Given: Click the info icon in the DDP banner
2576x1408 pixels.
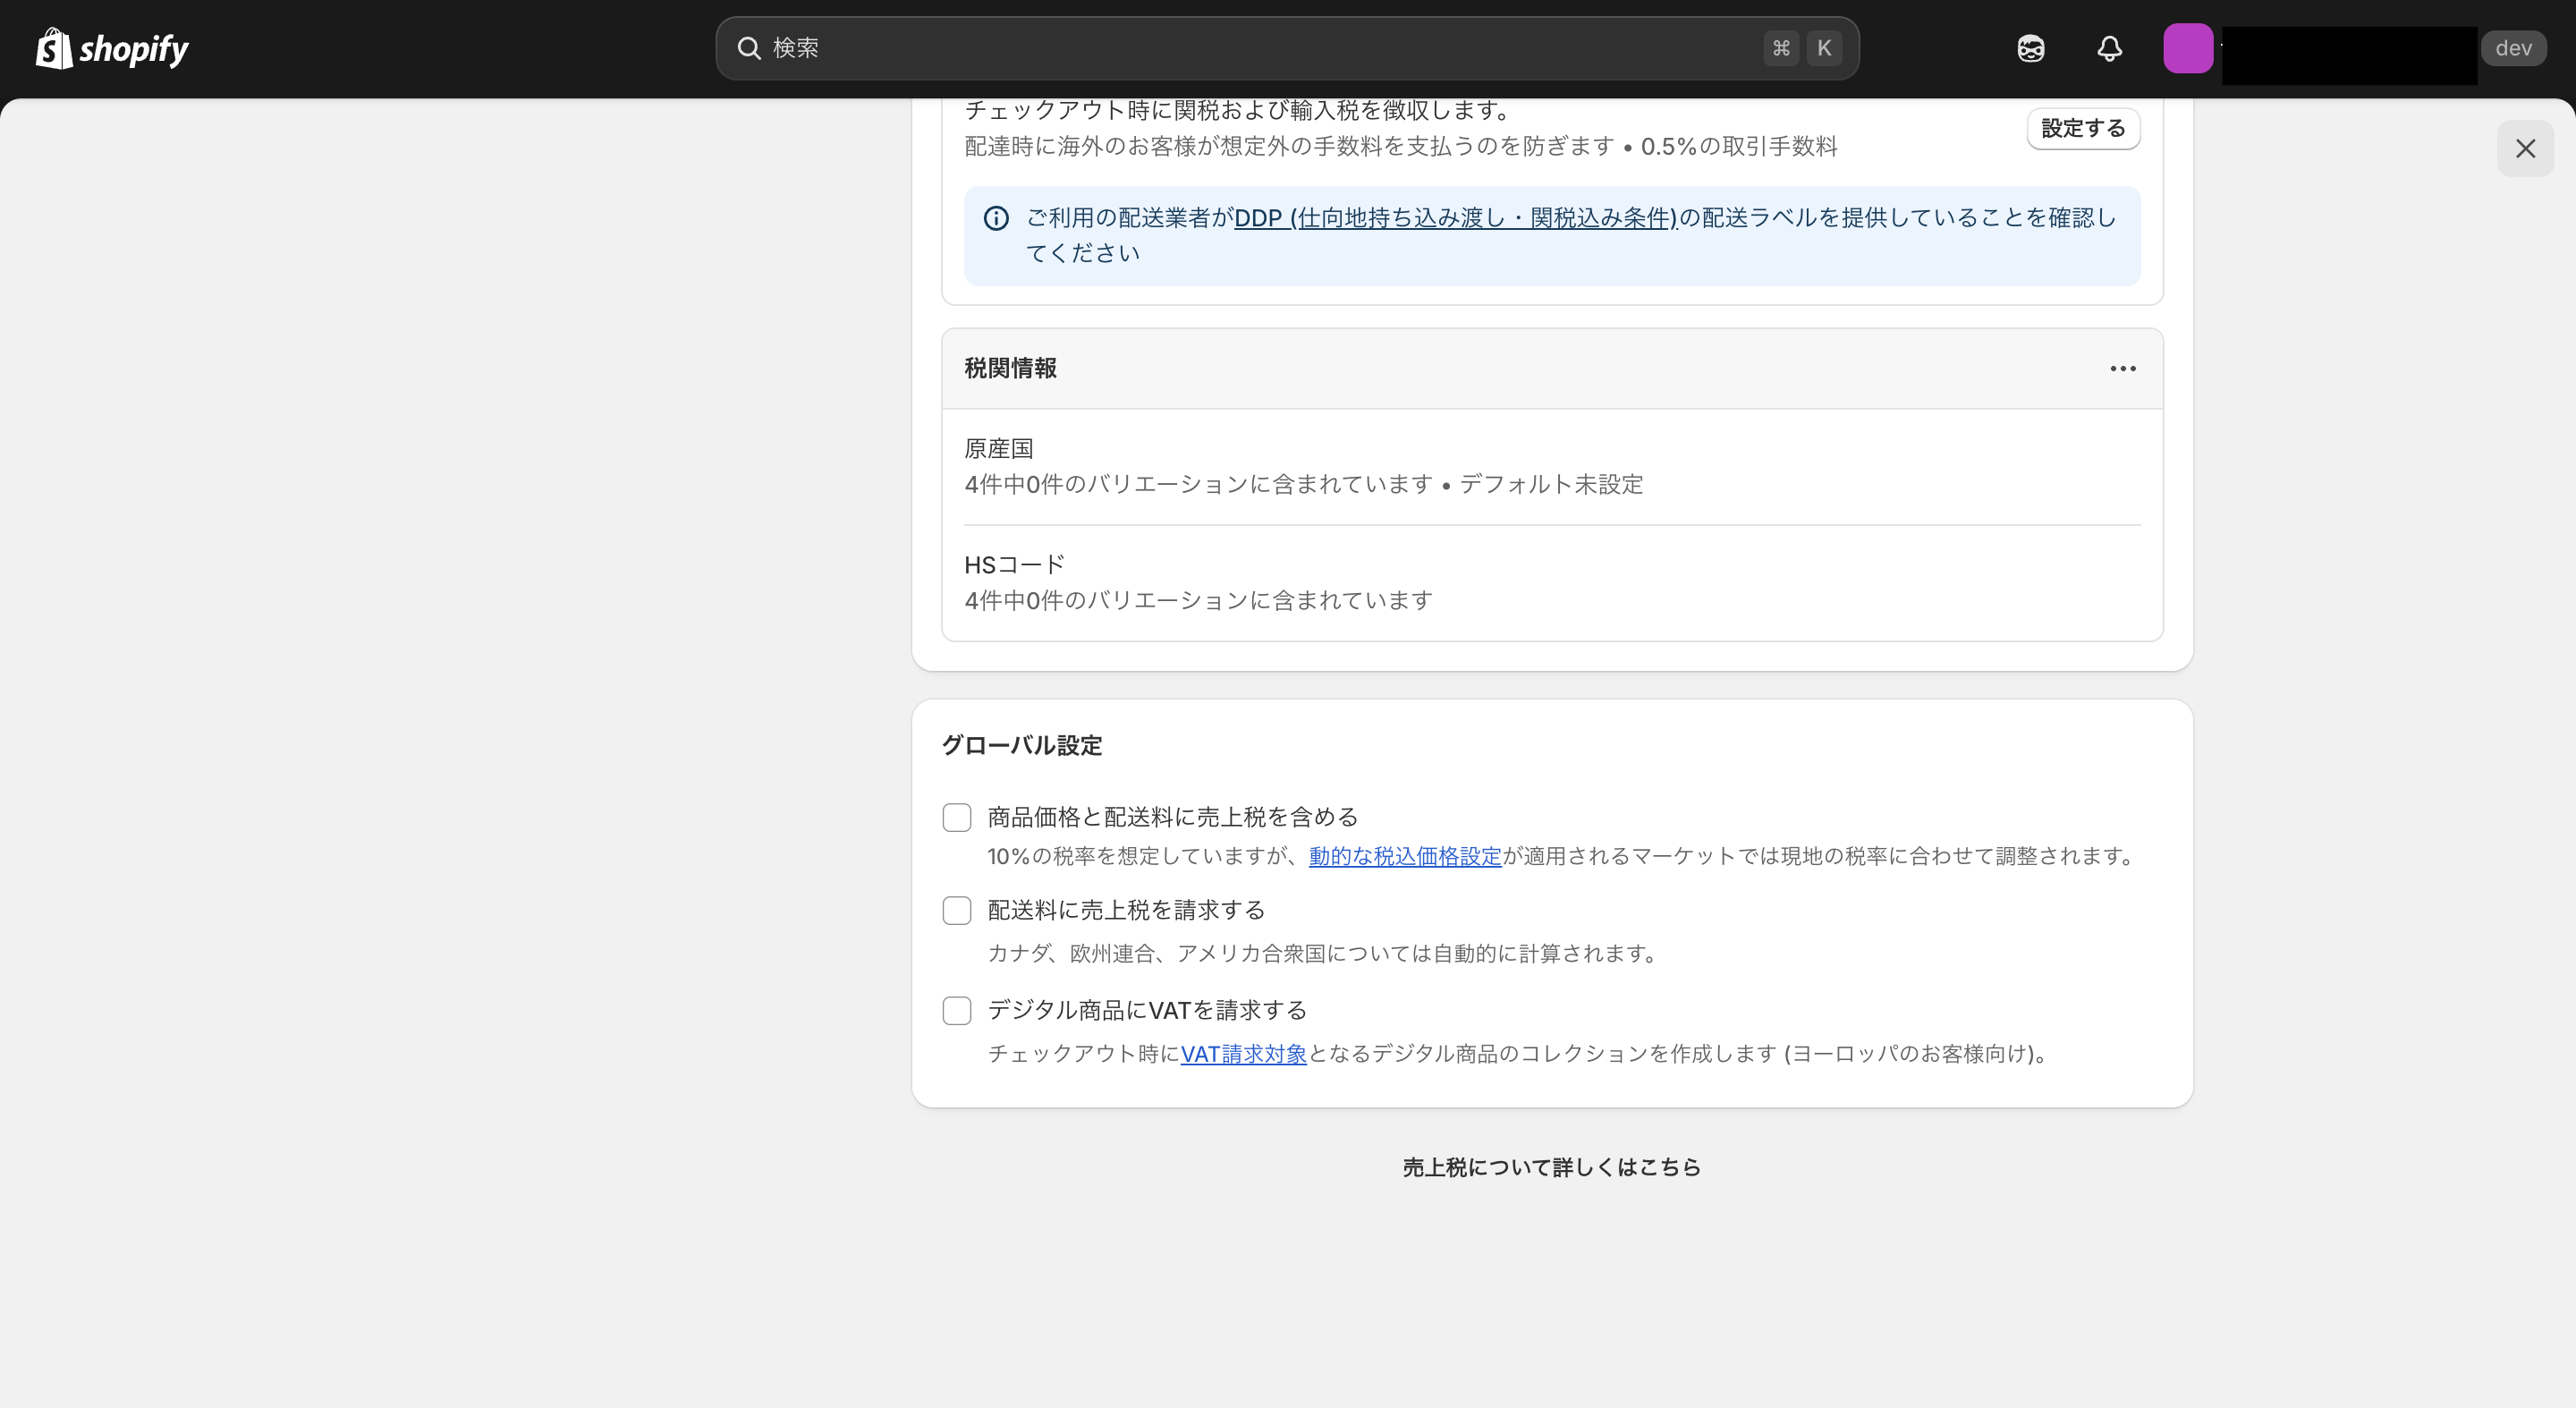Looking at the screenshot, I should [x=996, y=218].
